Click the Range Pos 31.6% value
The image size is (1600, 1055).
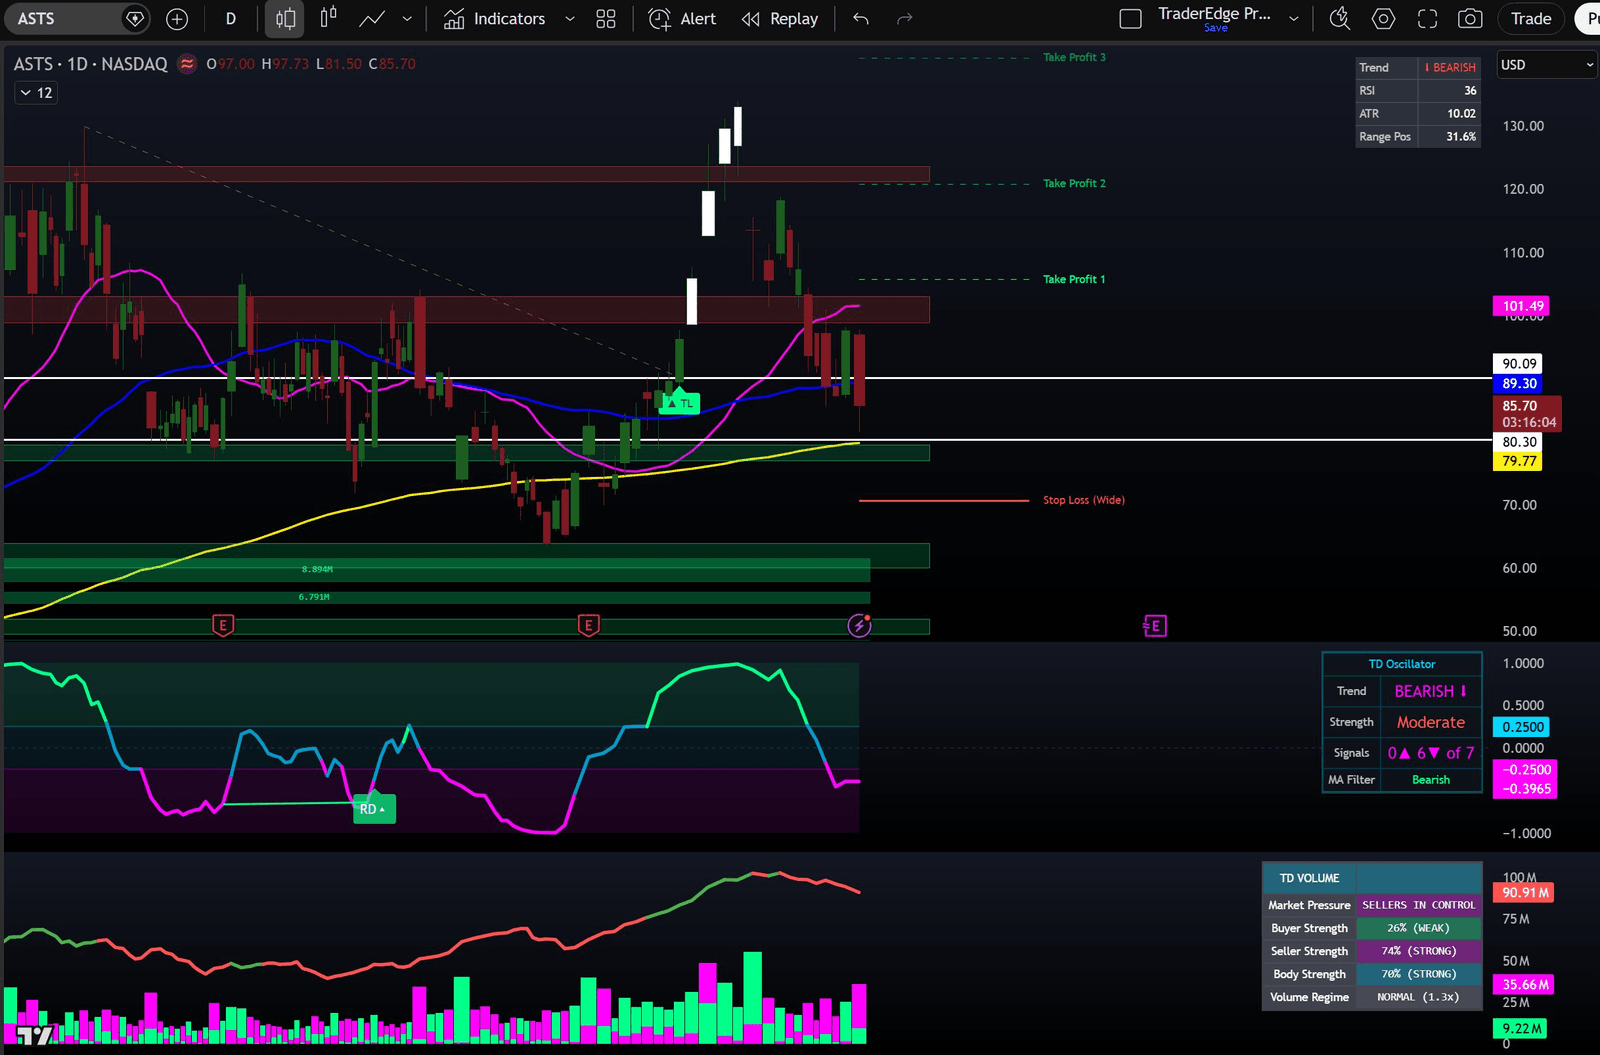point(1449,136)
